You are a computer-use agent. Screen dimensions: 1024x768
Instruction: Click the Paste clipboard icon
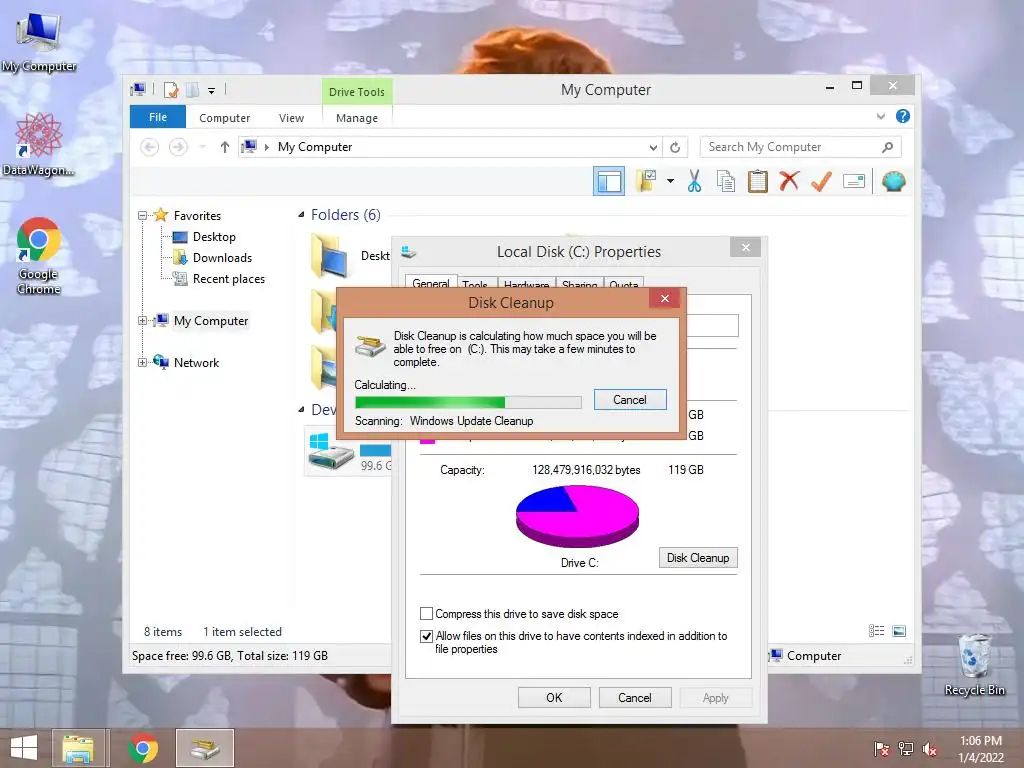(758, 181)
